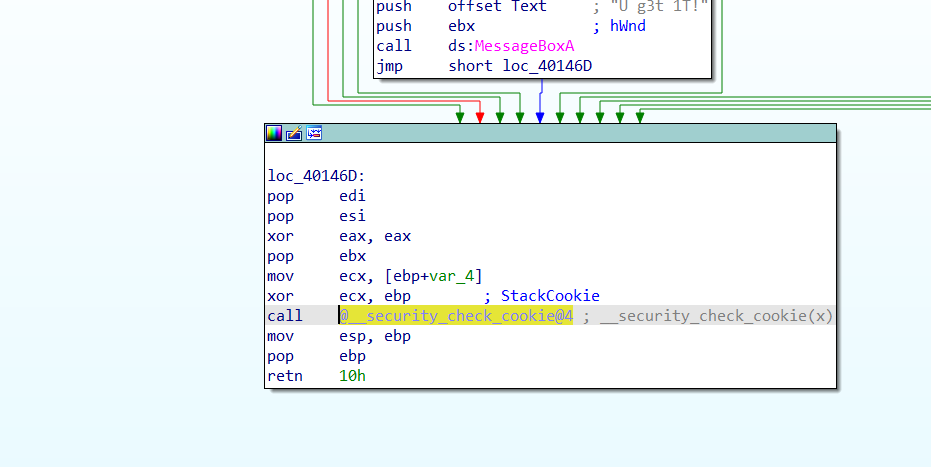Image resolution: width=931 pixels, height=467 pixels.
Task: Click the node color palette icon
Action: pos(274,133)
